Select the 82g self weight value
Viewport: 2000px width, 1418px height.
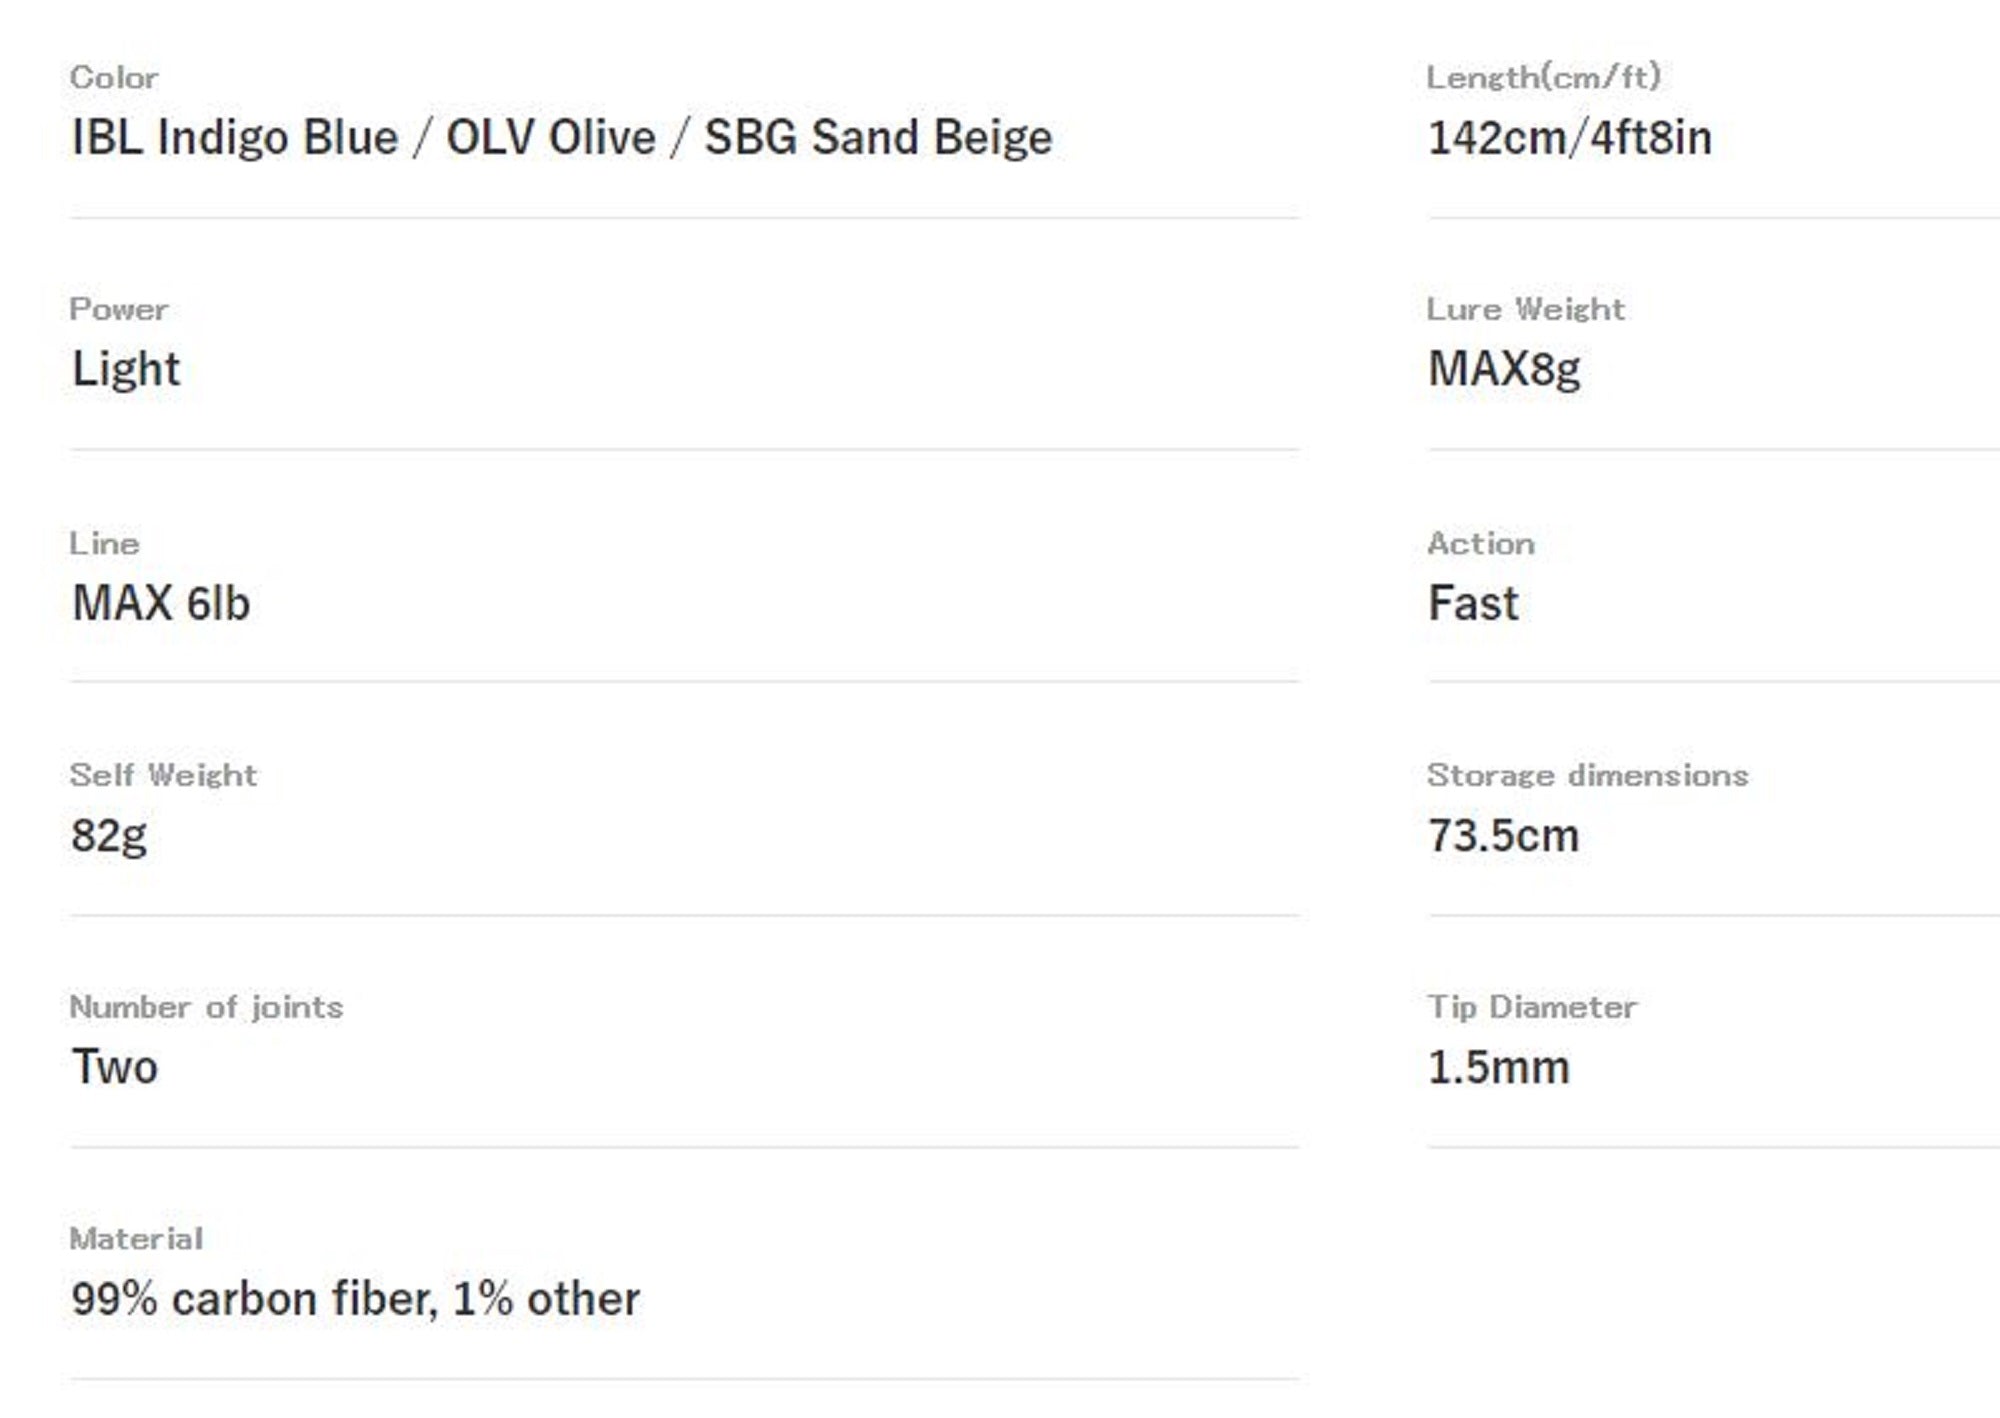[109, 835]
